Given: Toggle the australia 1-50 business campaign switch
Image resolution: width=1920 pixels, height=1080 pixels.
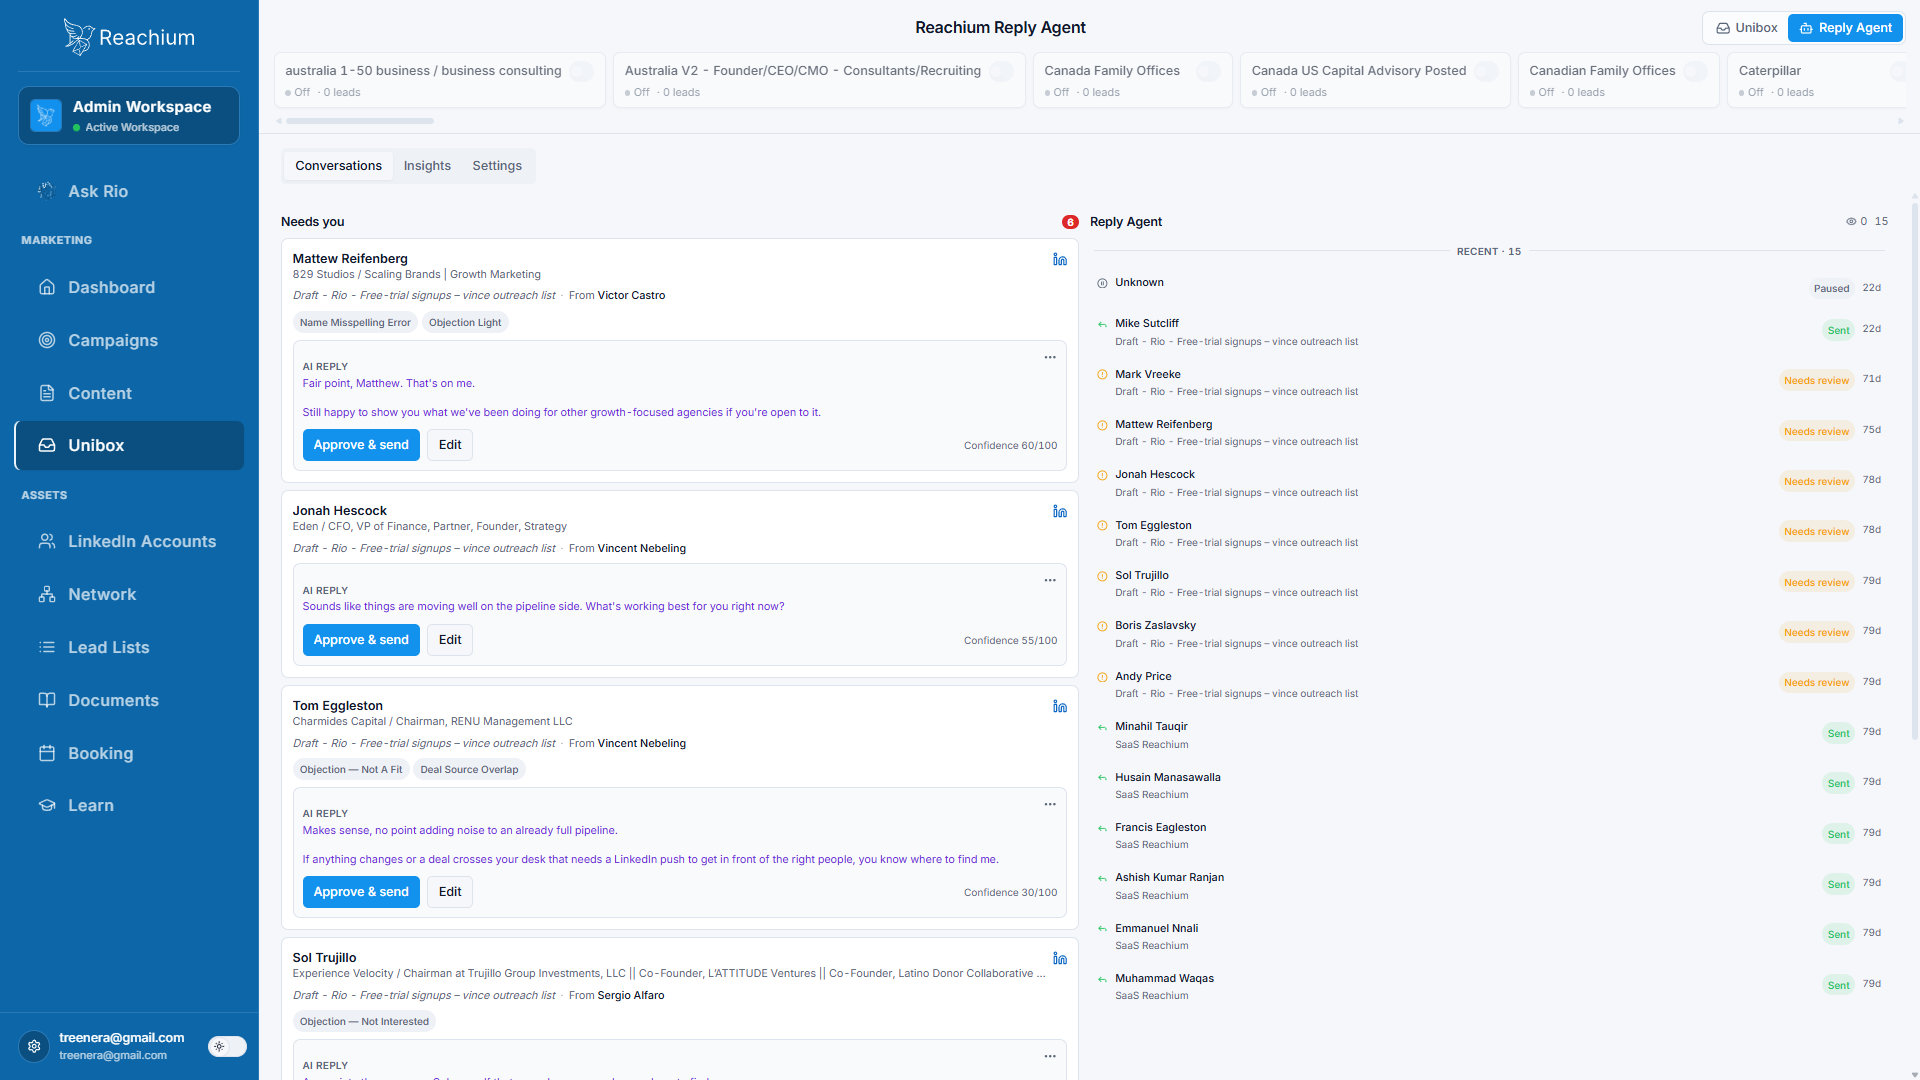Looking at the screenshot, I should point(582,71).
